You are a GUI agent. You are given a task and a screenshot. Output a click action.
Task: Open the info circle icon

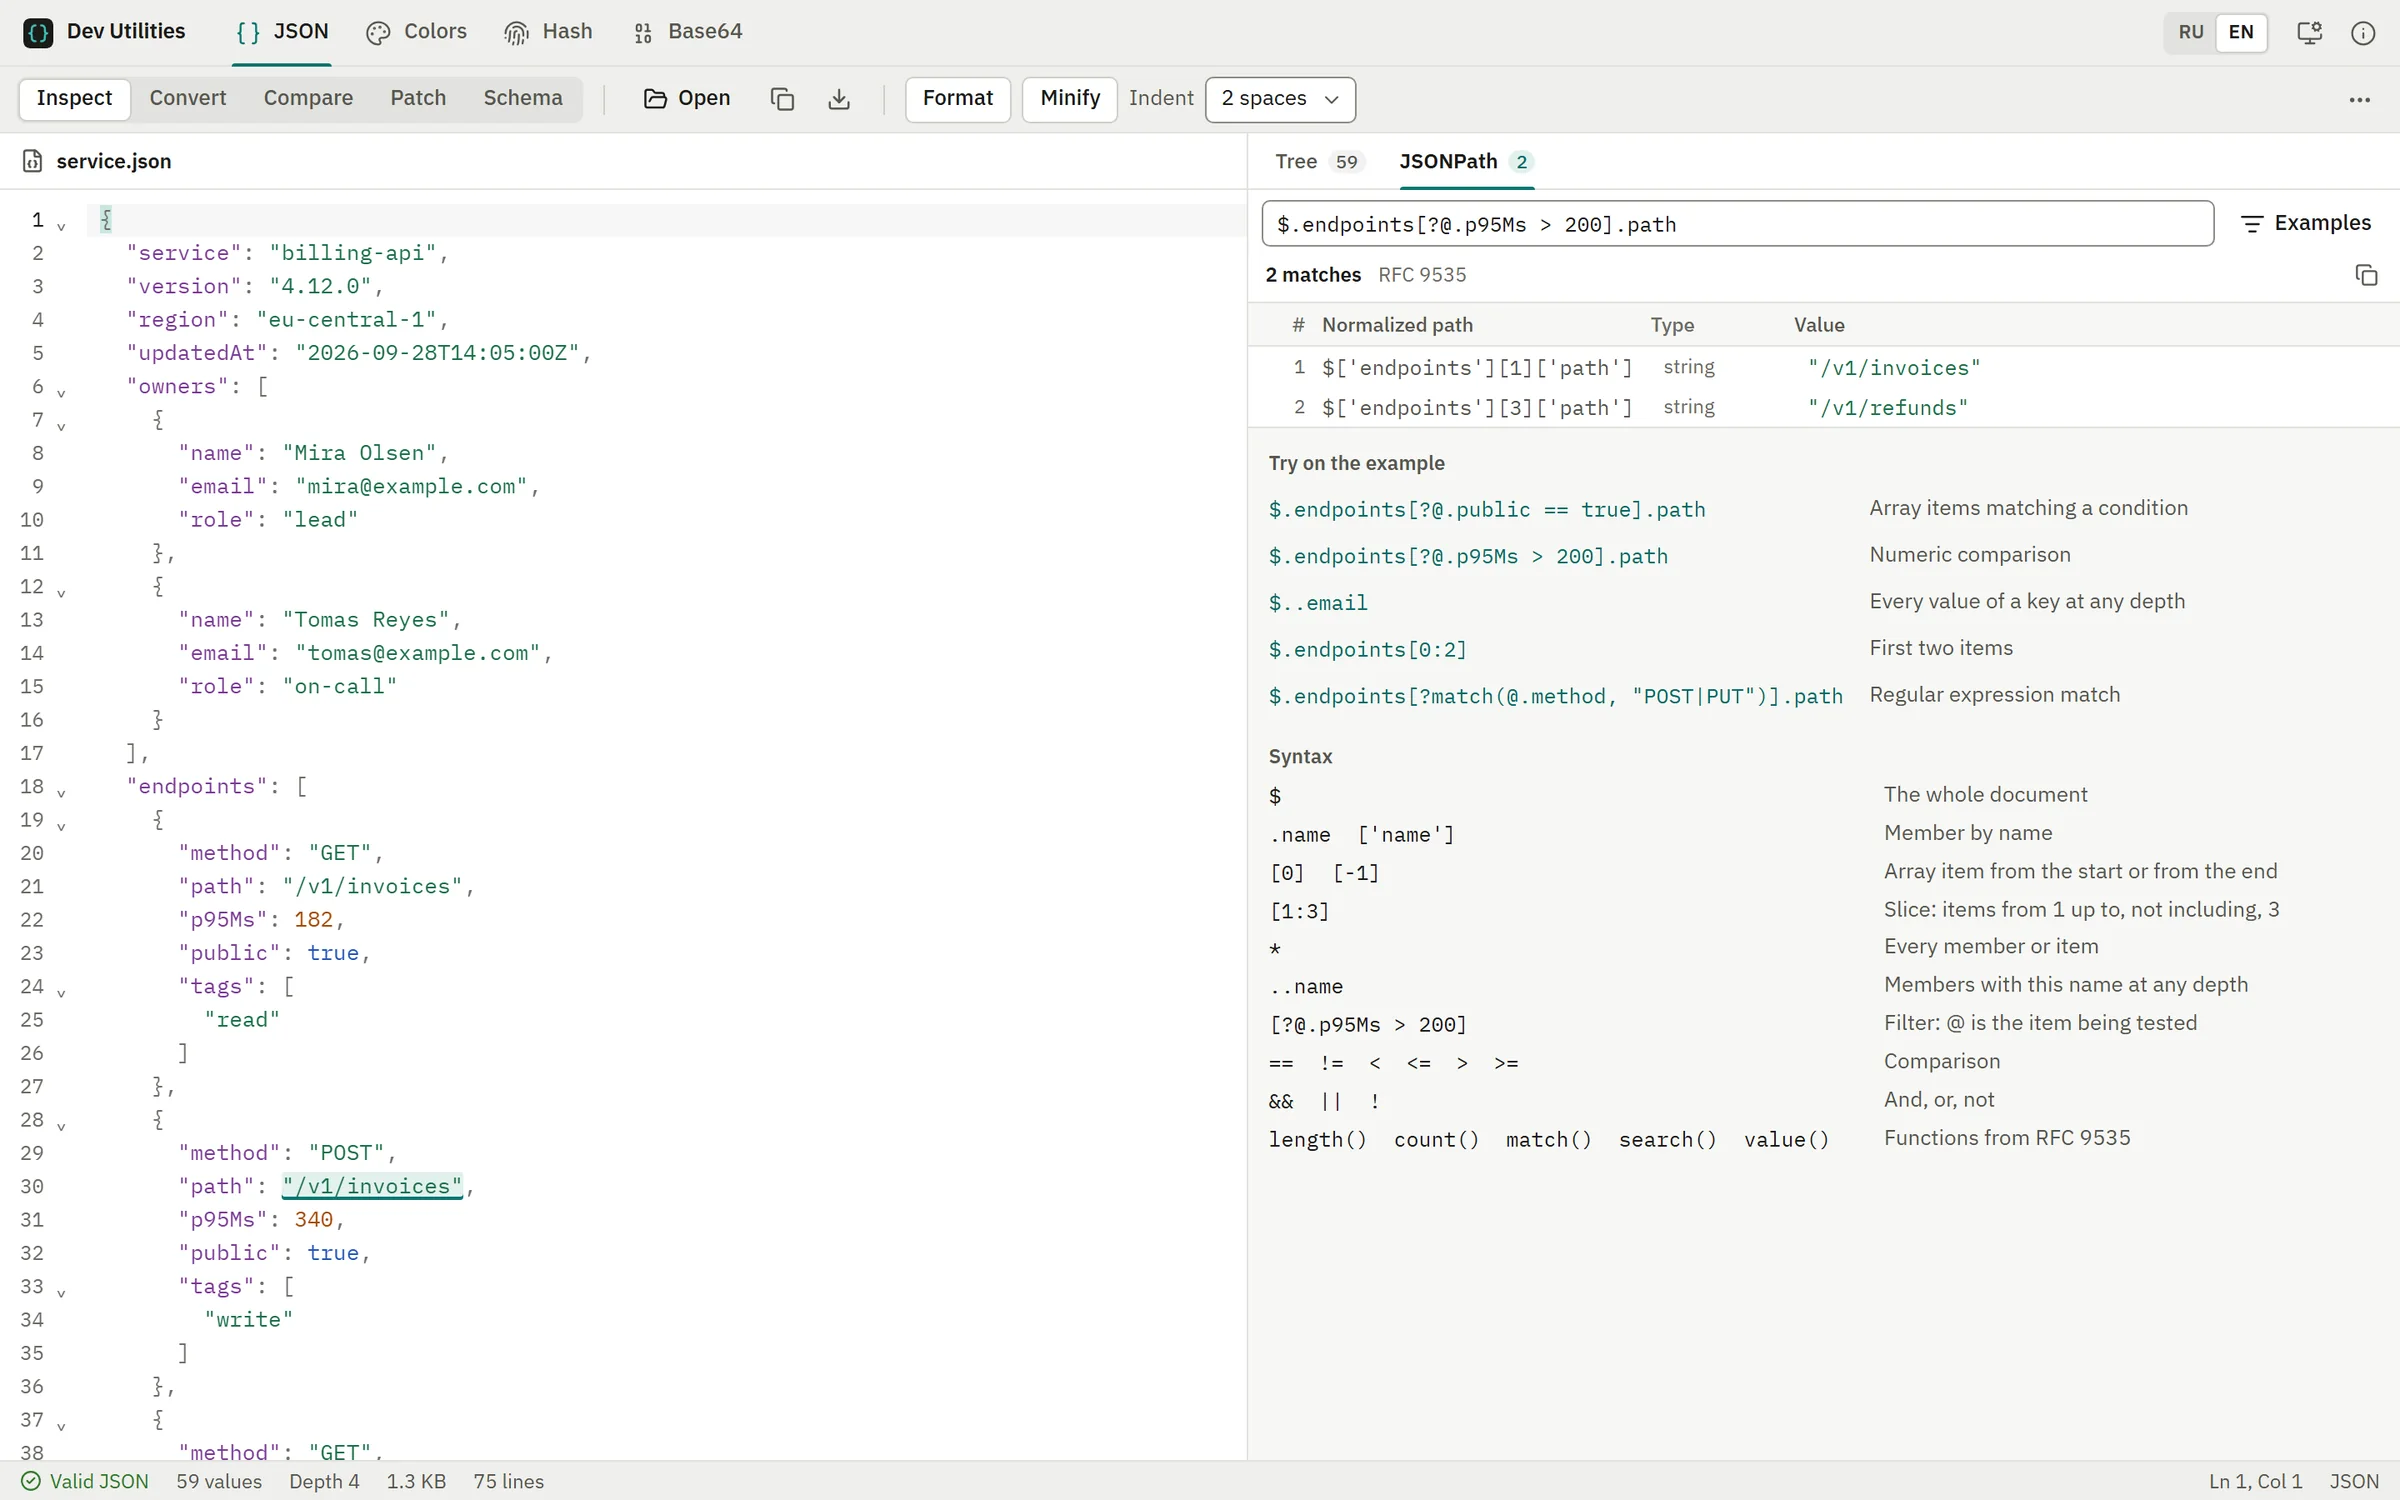(2362, 33)
